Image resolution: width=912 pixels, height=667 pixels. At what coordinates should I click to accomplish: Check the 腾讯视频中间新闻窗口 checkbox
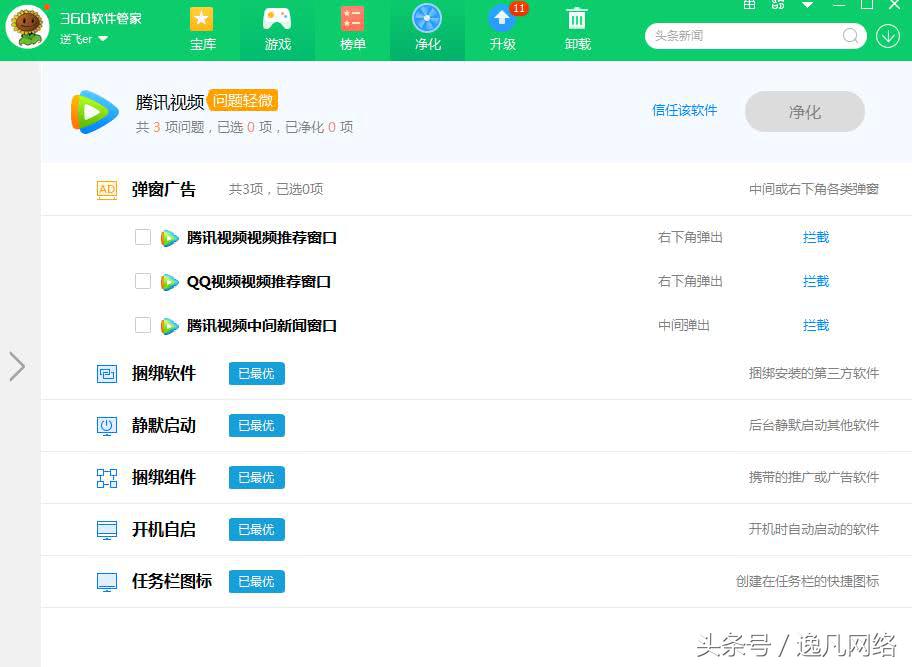point(143,325)
